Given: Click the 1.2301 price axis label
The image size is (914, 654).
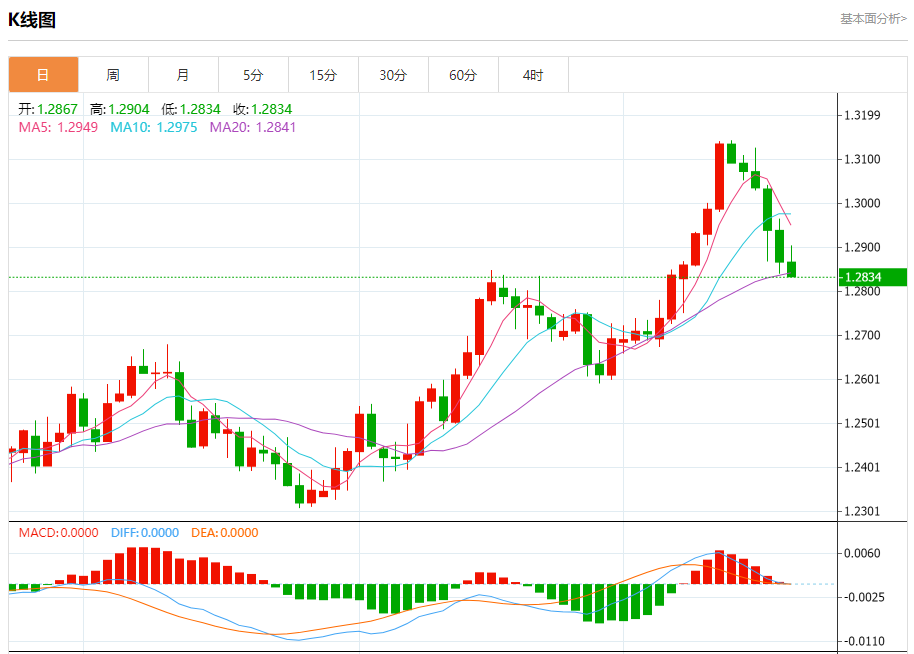Looking at the screenshot, I should point(862,511).
